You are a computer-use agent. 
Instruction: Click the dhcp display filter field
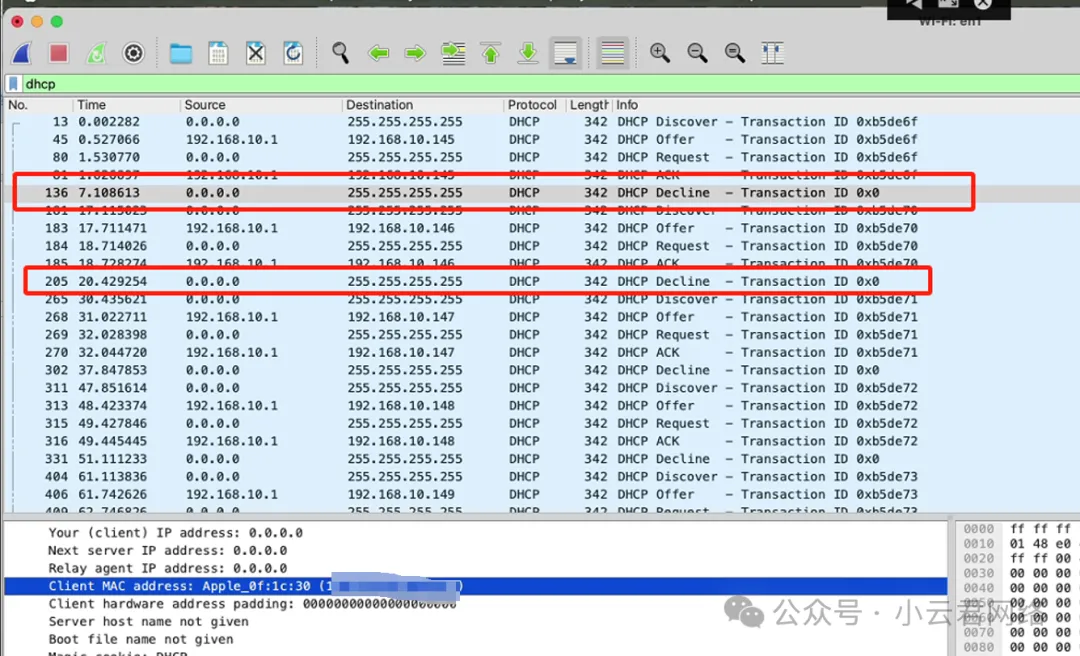(x=500, y=85)
